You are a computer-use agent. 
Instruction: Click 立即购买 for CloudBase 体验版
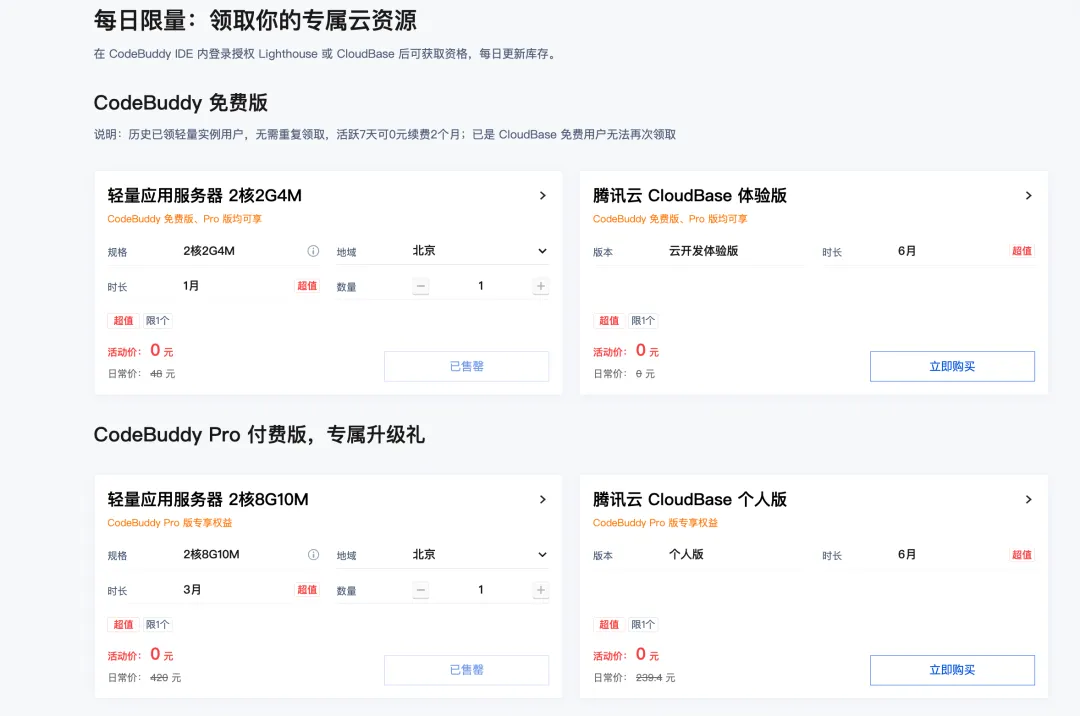coord(952,366)
